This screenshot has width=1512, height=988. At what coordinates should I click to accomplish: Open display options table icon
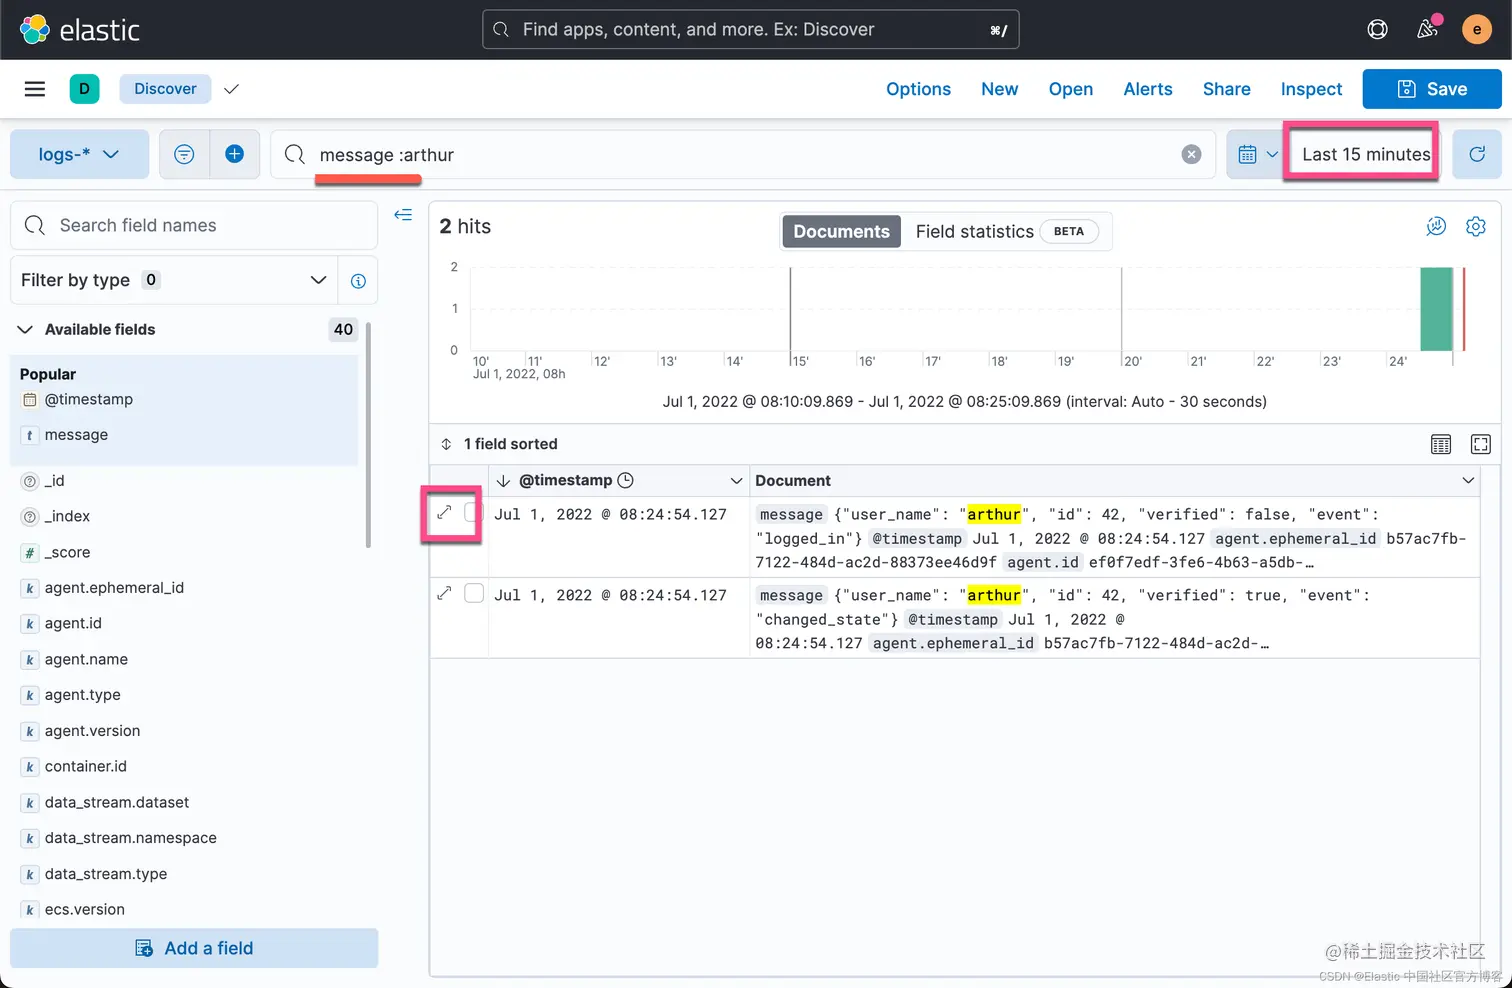(x=1441, y=444)
